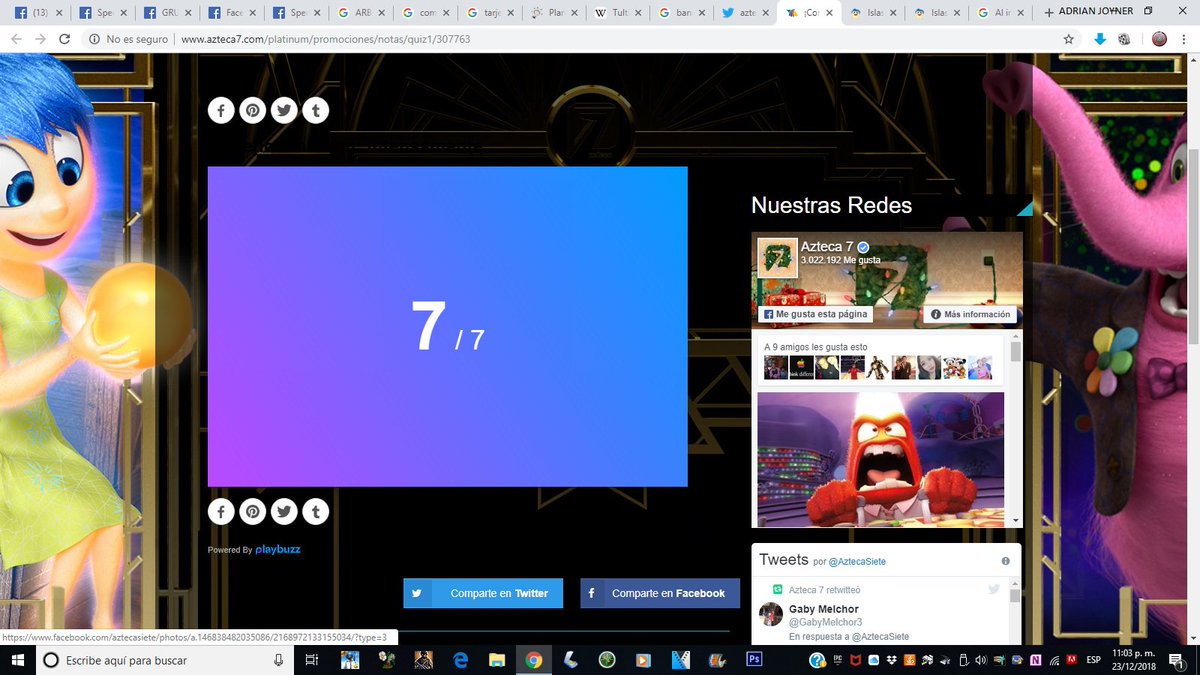Switch to the azte Twitter tab
The image size is (1200, 675).
point(745,13)
